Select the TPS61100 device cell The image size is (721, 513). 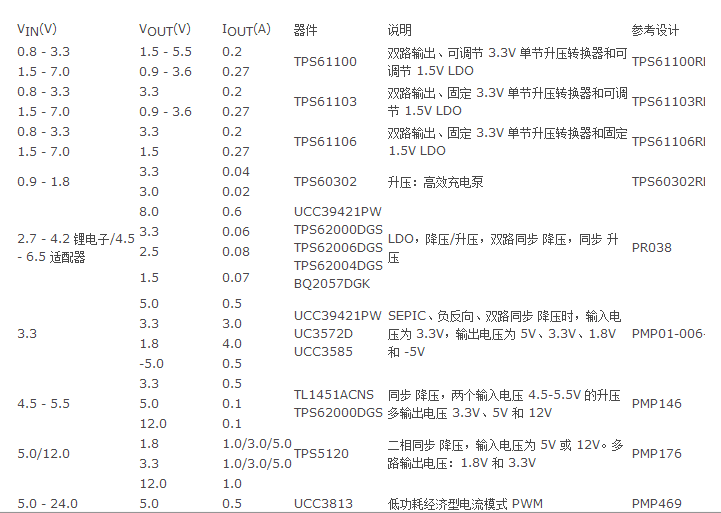[x=325, y=62]
